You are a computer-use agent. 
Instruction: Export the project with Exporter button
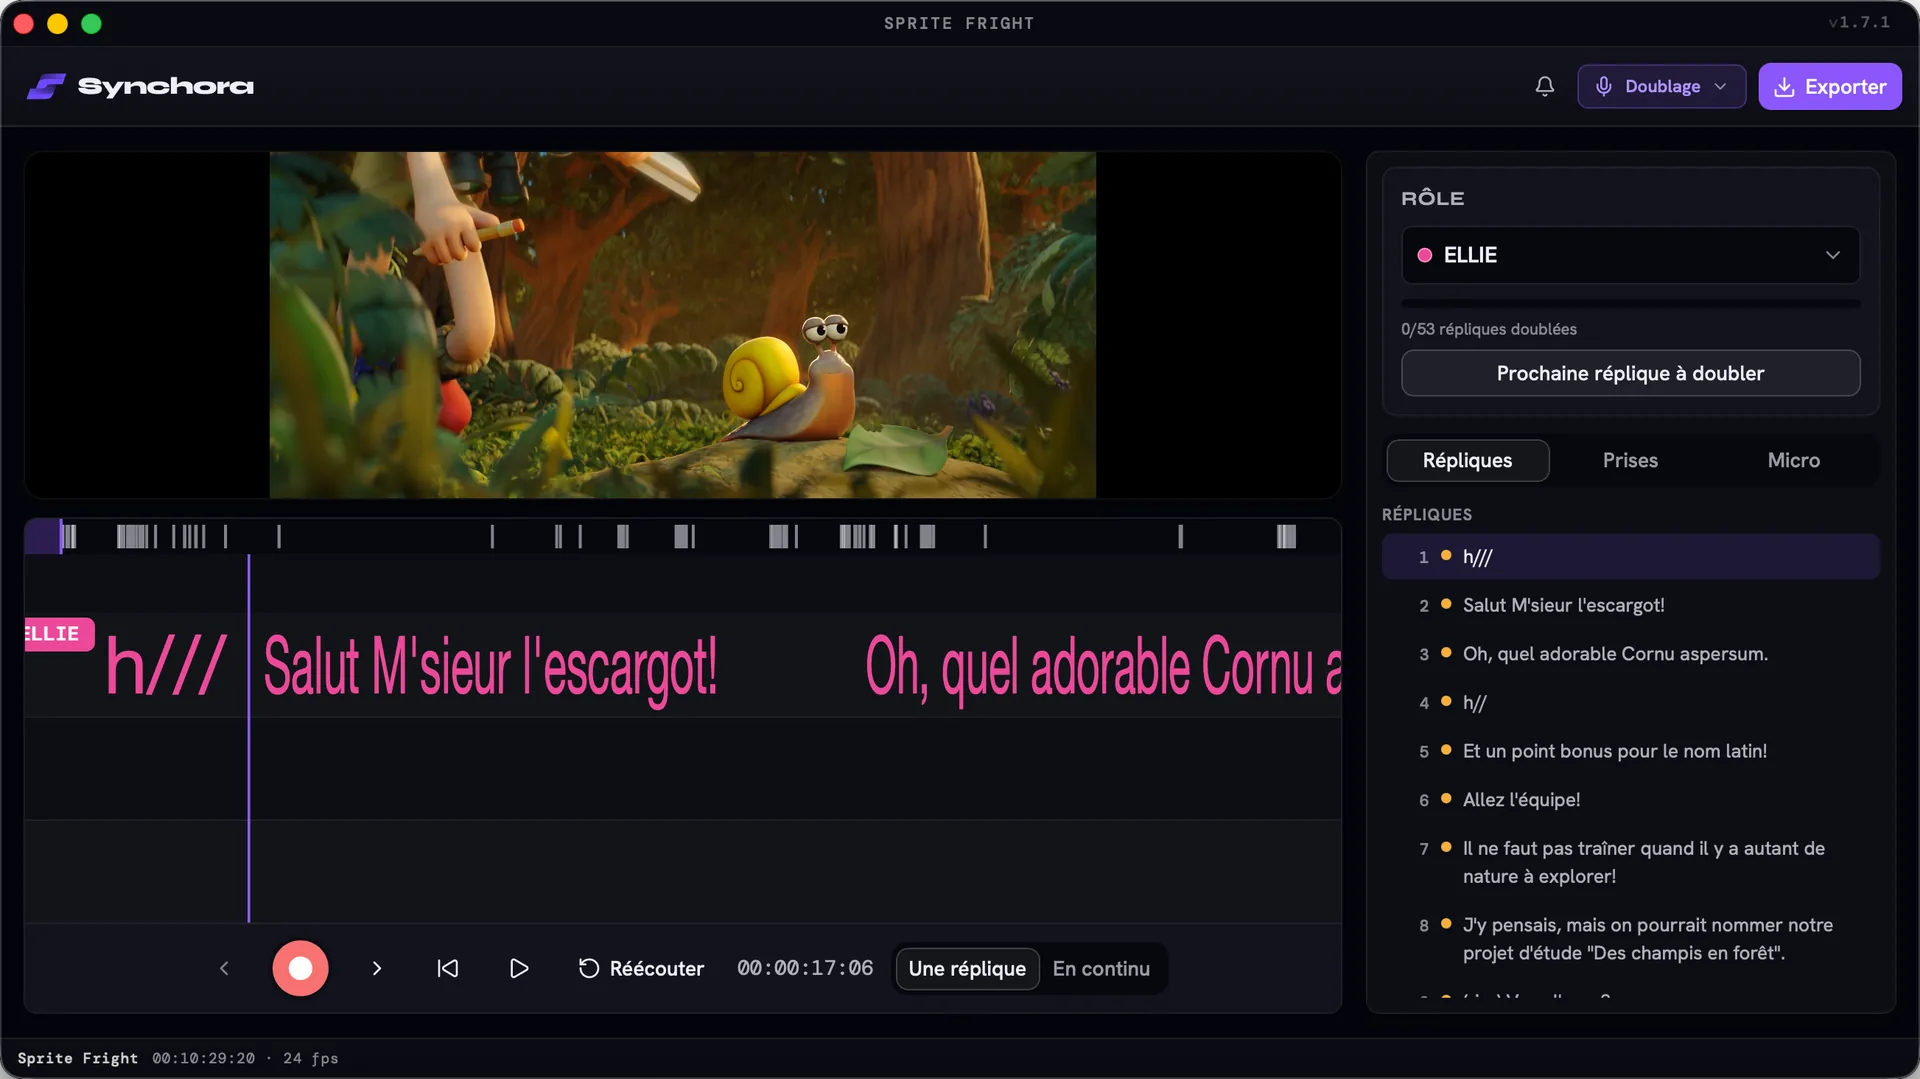coord(1829,86)
